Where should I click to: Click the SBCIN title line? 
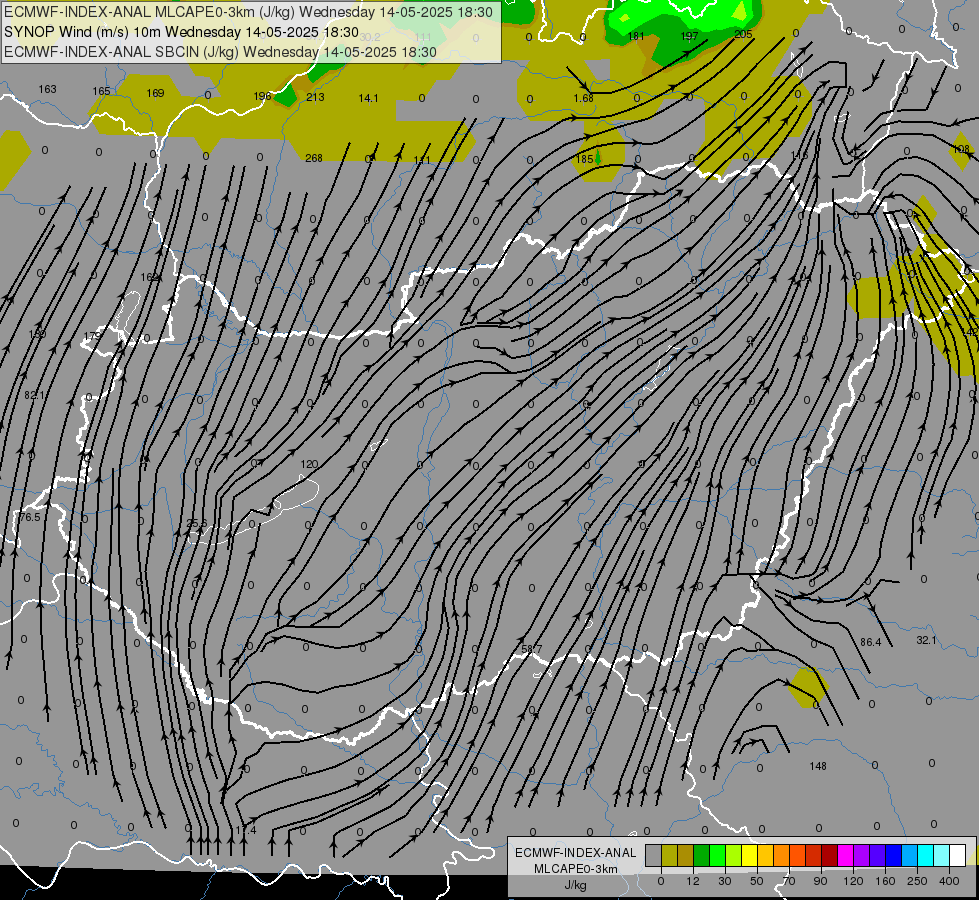point(220,52)
